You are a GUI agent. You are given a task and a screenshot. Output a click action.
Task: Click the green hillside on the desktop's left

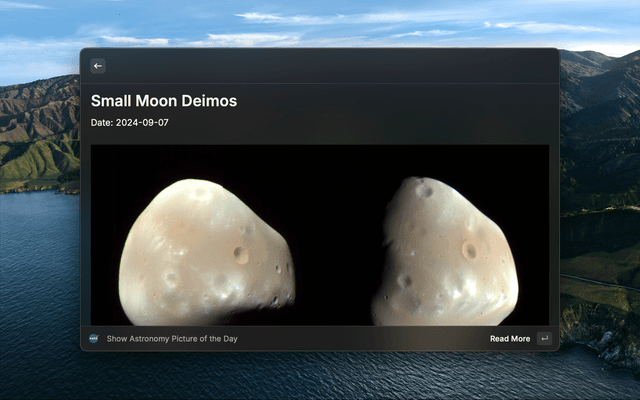[38, 160]
